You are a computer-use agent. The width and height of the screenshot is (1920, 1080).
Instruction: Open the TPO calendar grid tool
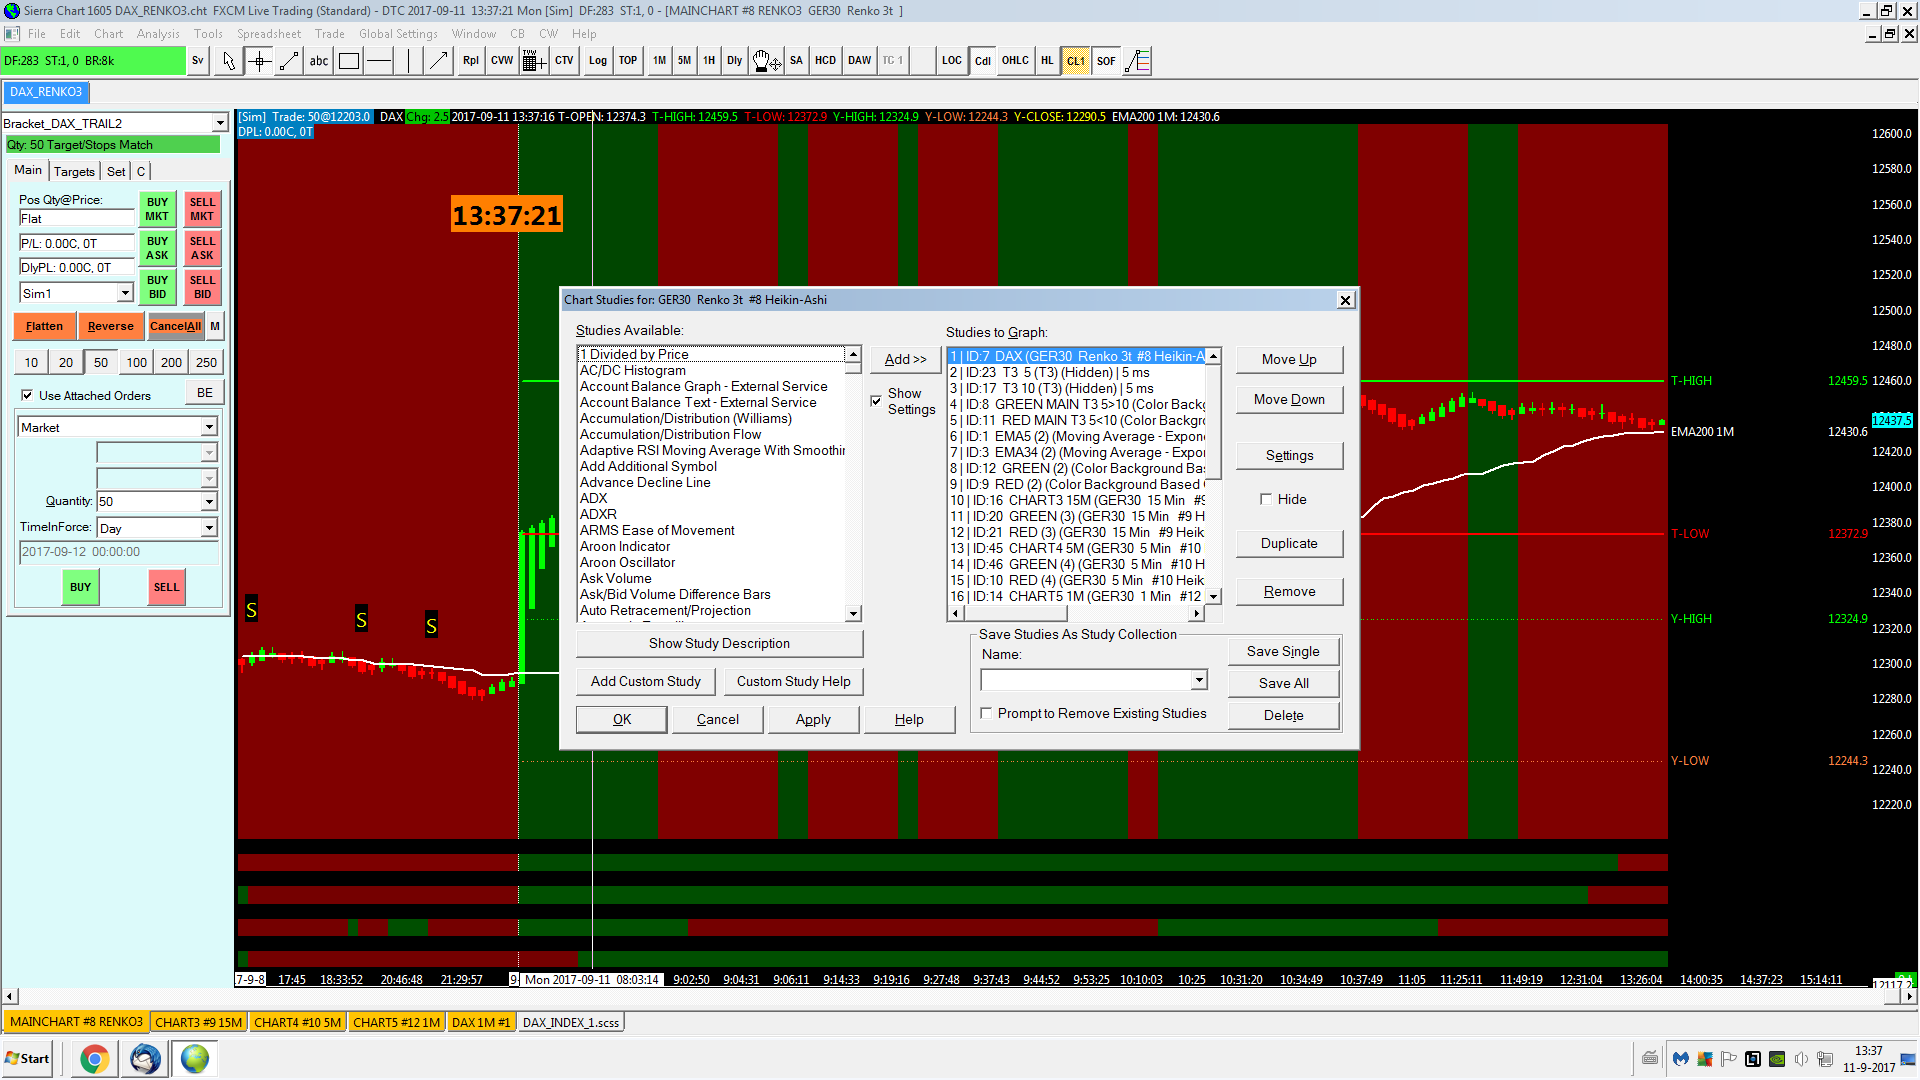pyautogui.click(x=533, y=61)
